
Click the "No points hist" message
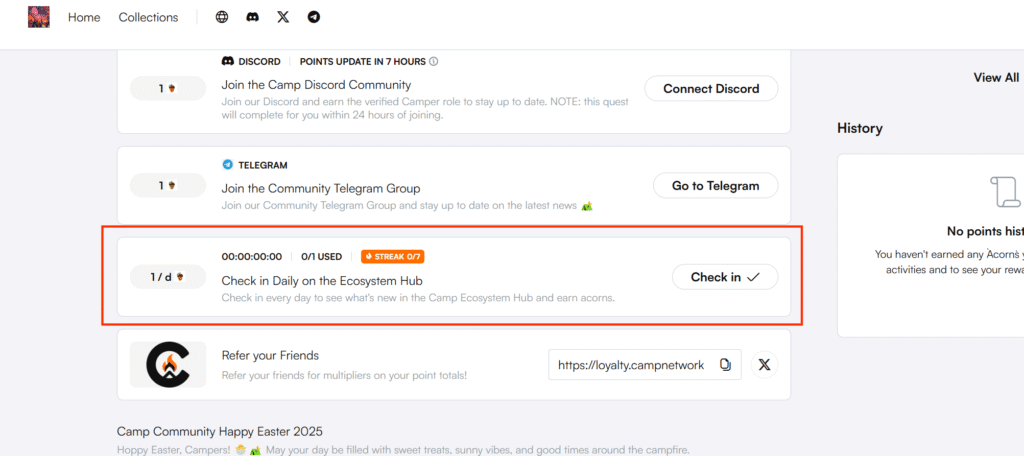[985, 231]
